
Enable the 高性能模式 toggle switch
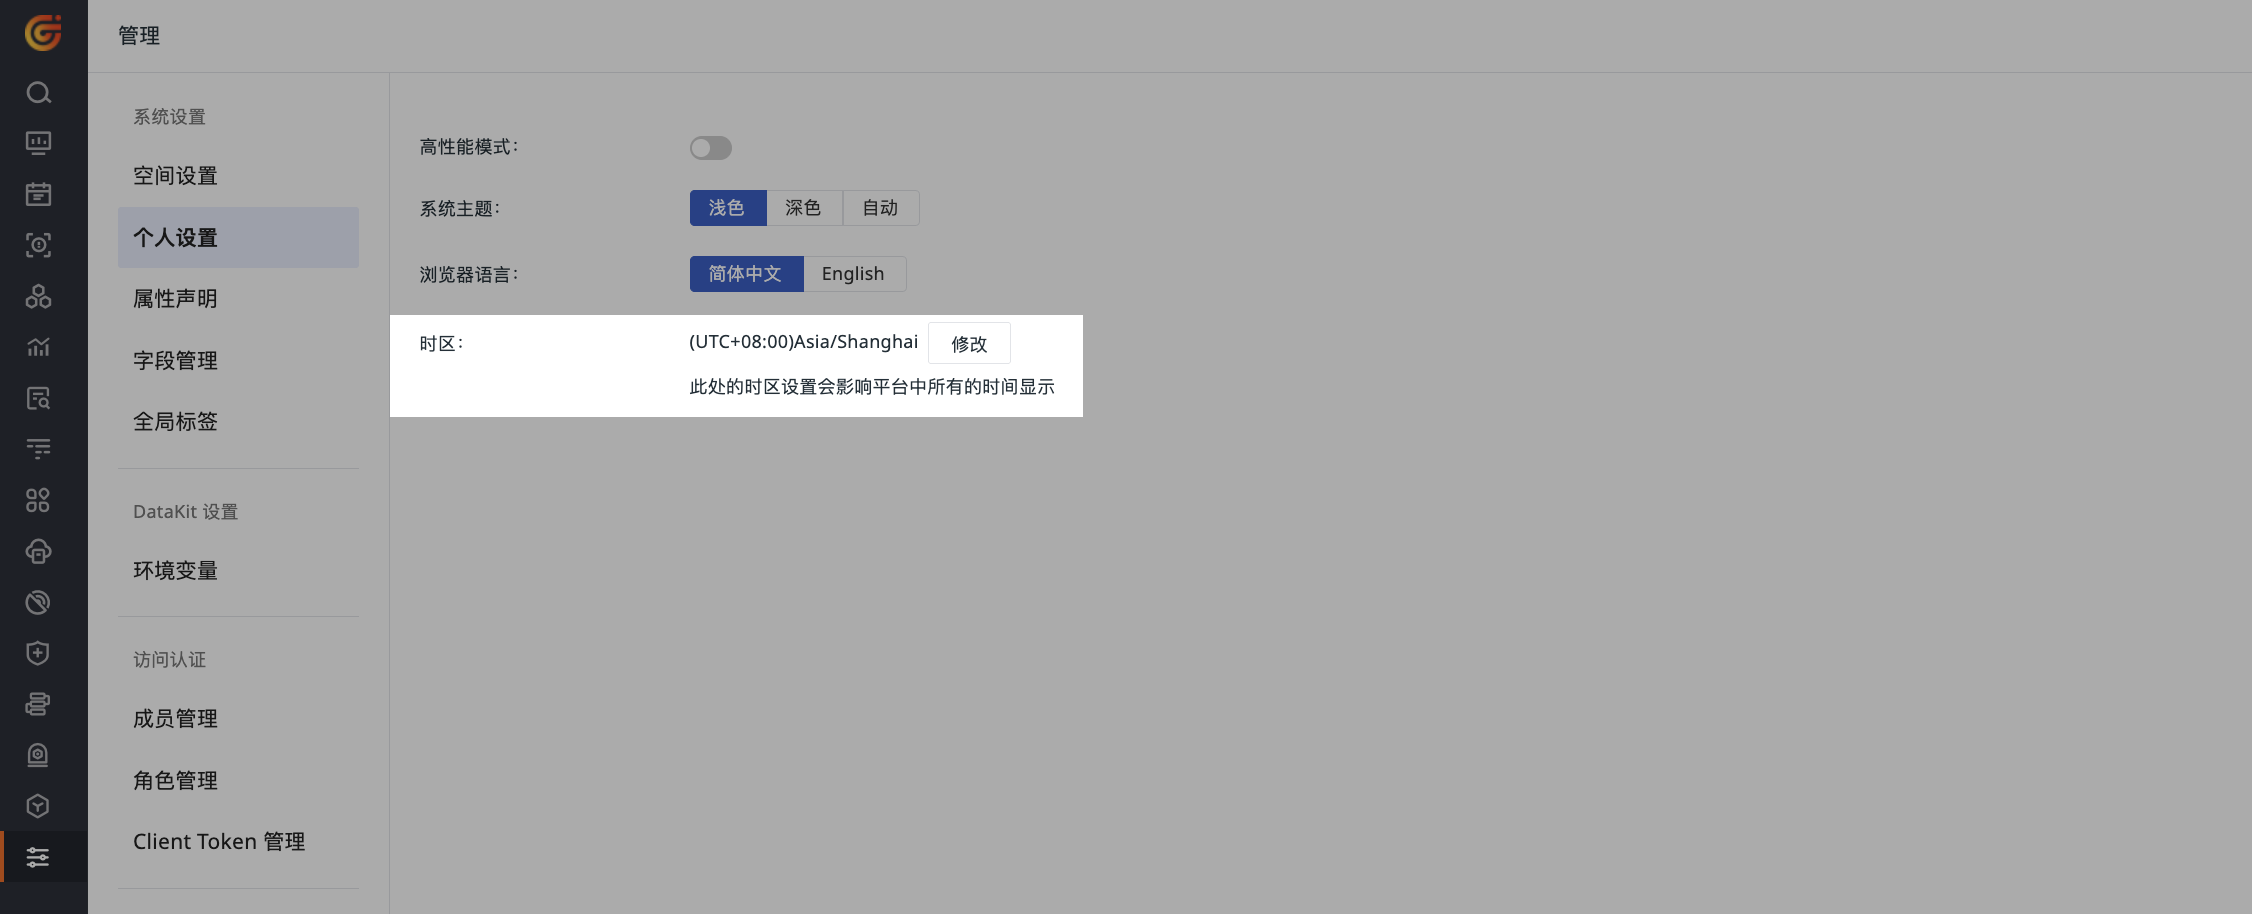click(710, 148)
